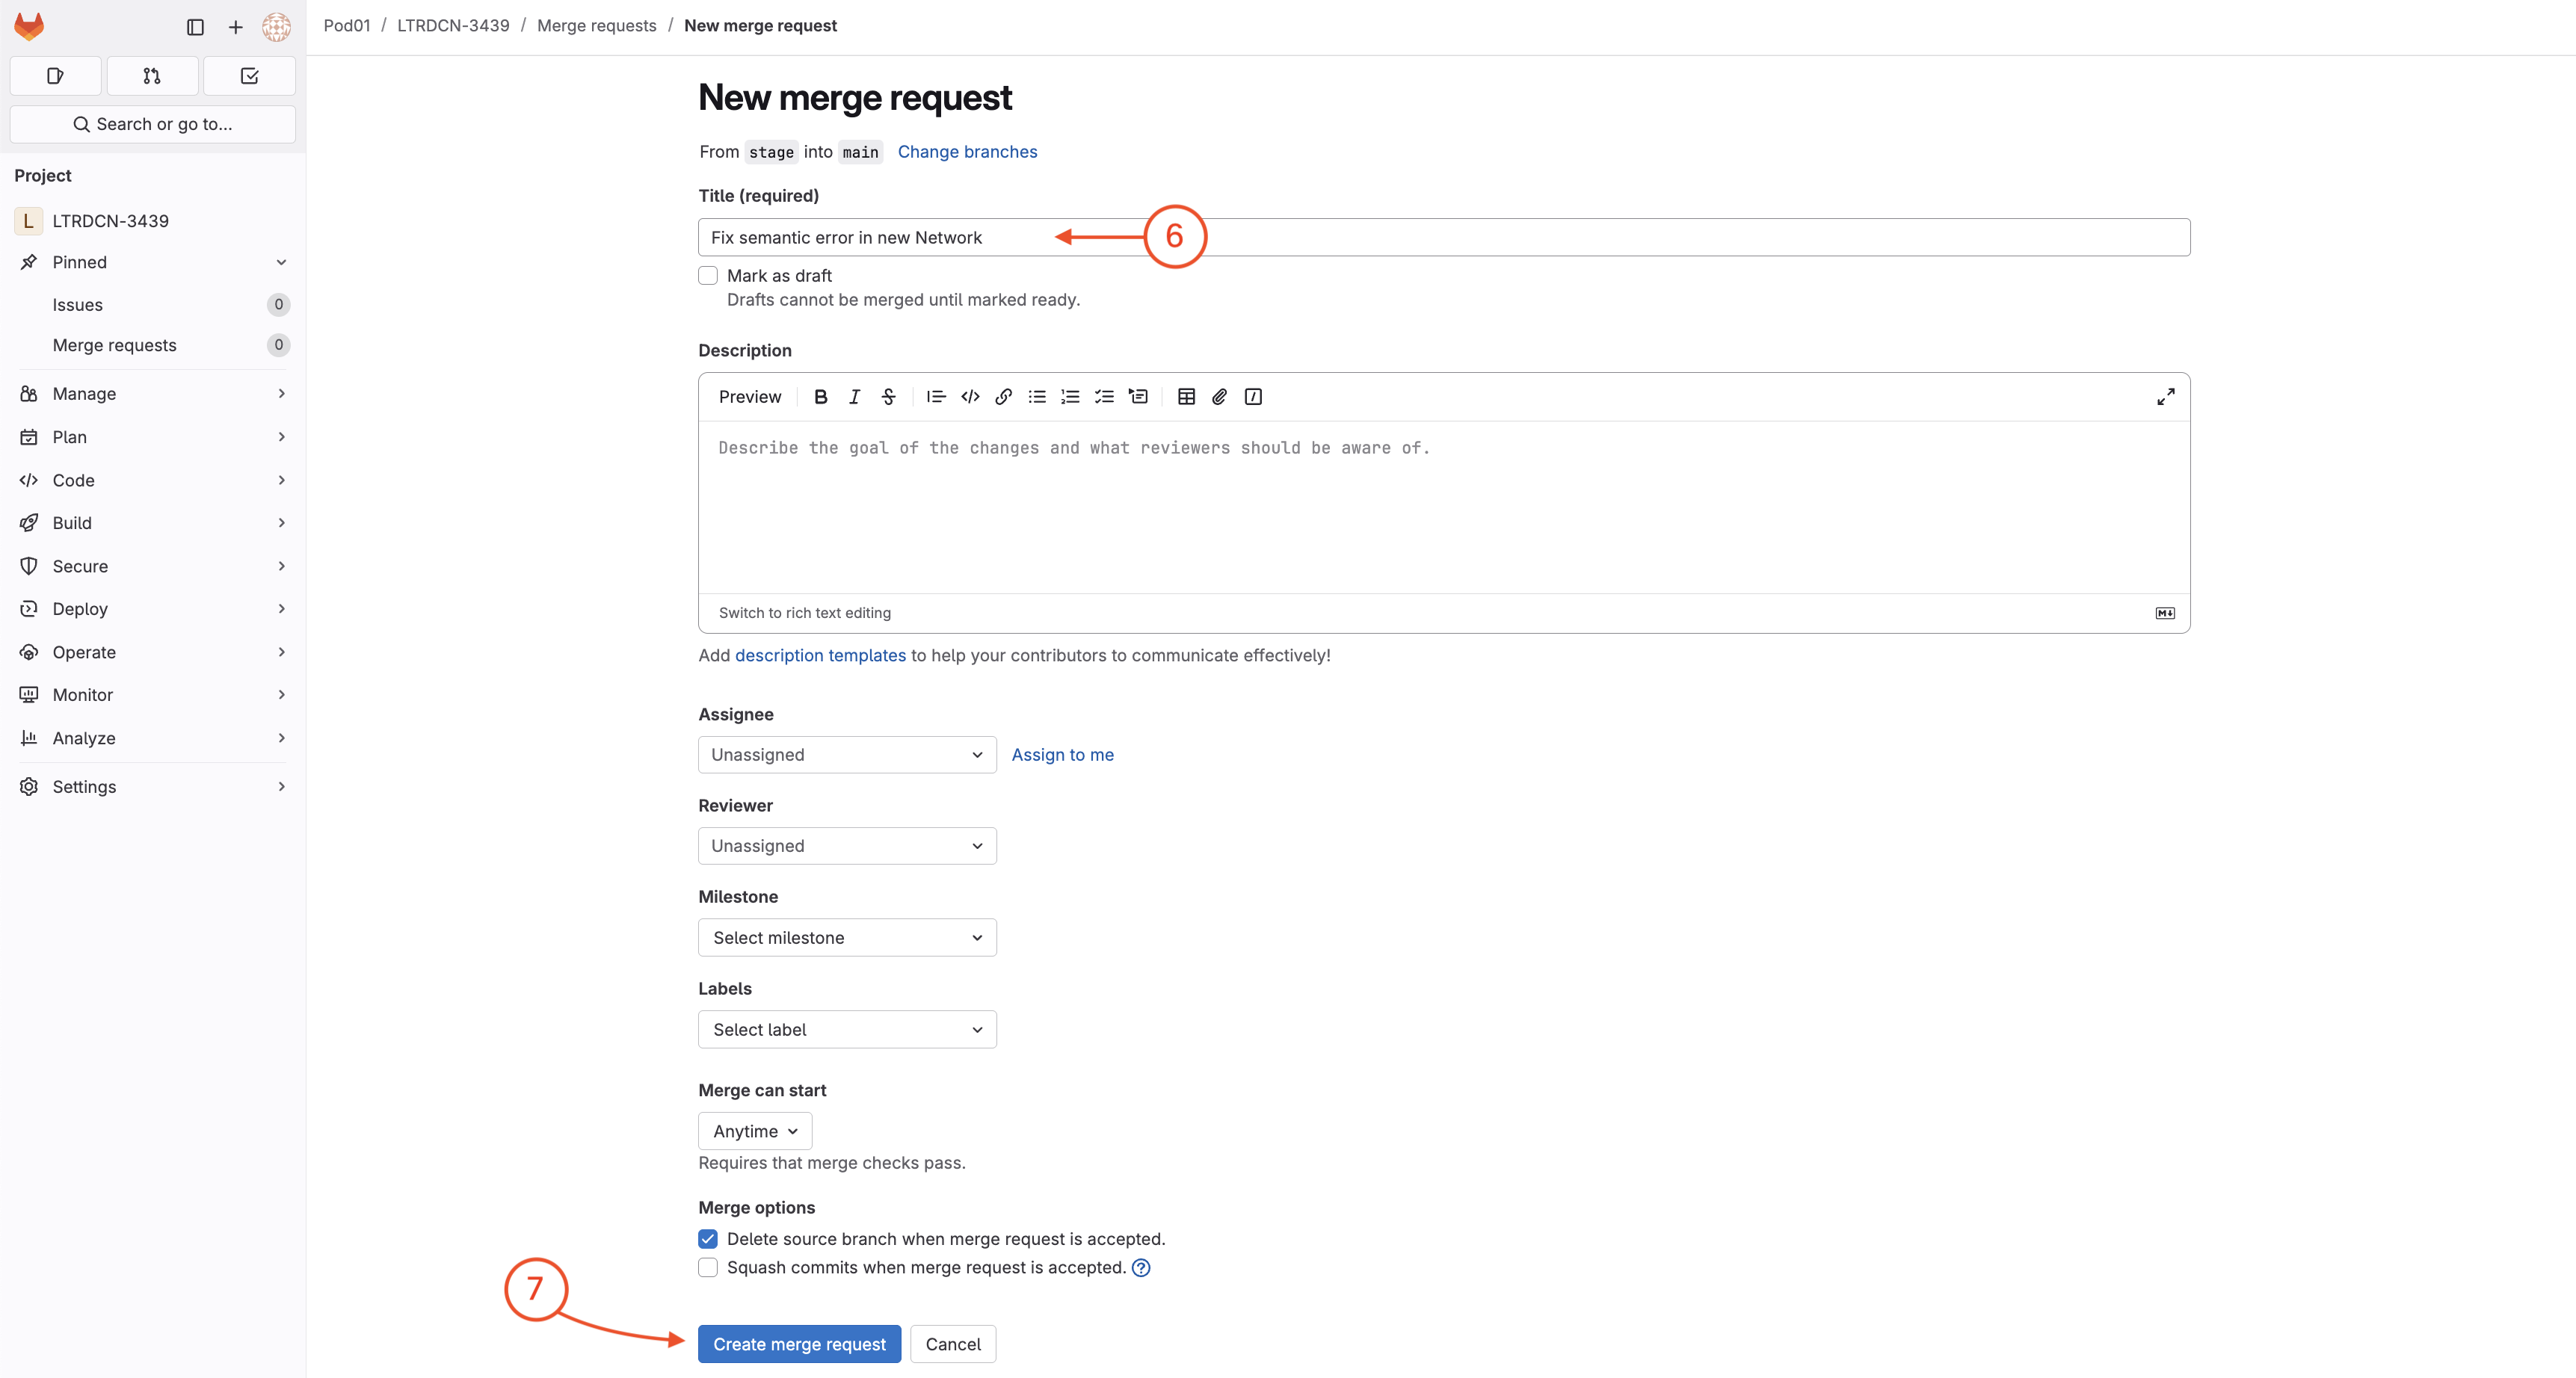The width and height of the screenshot is (2576, 1378).
Task: Open squash commits help icon
Action: click(1141, 1268)
